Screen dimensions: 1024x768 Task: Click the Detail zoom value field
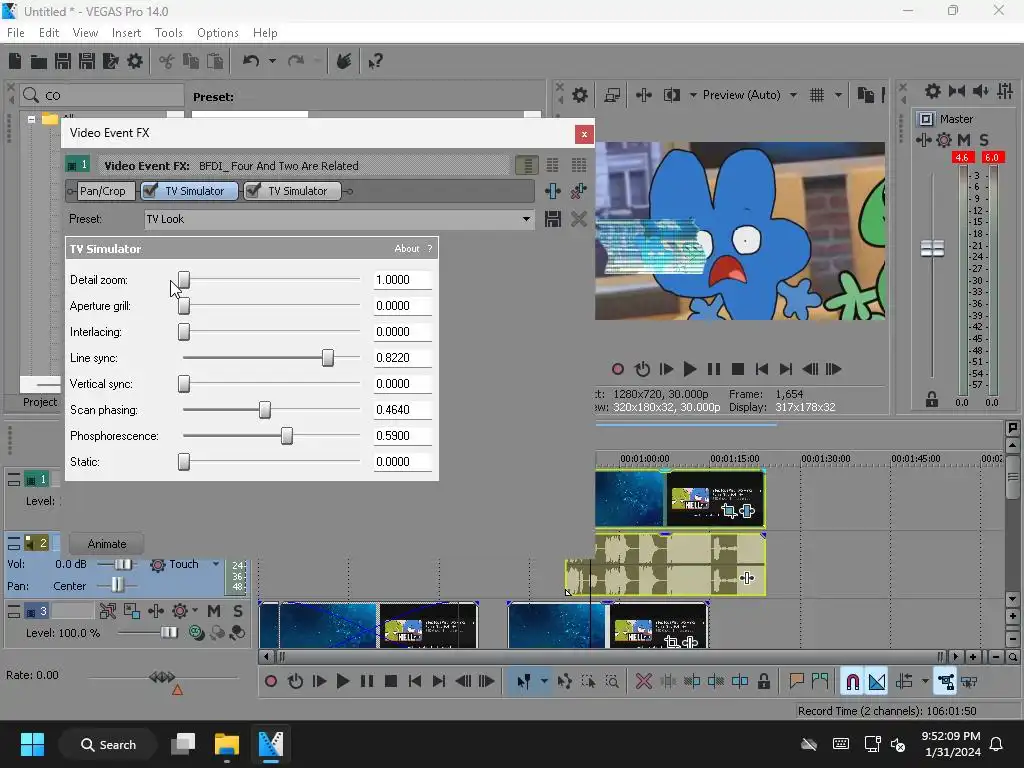pos(402,280)
